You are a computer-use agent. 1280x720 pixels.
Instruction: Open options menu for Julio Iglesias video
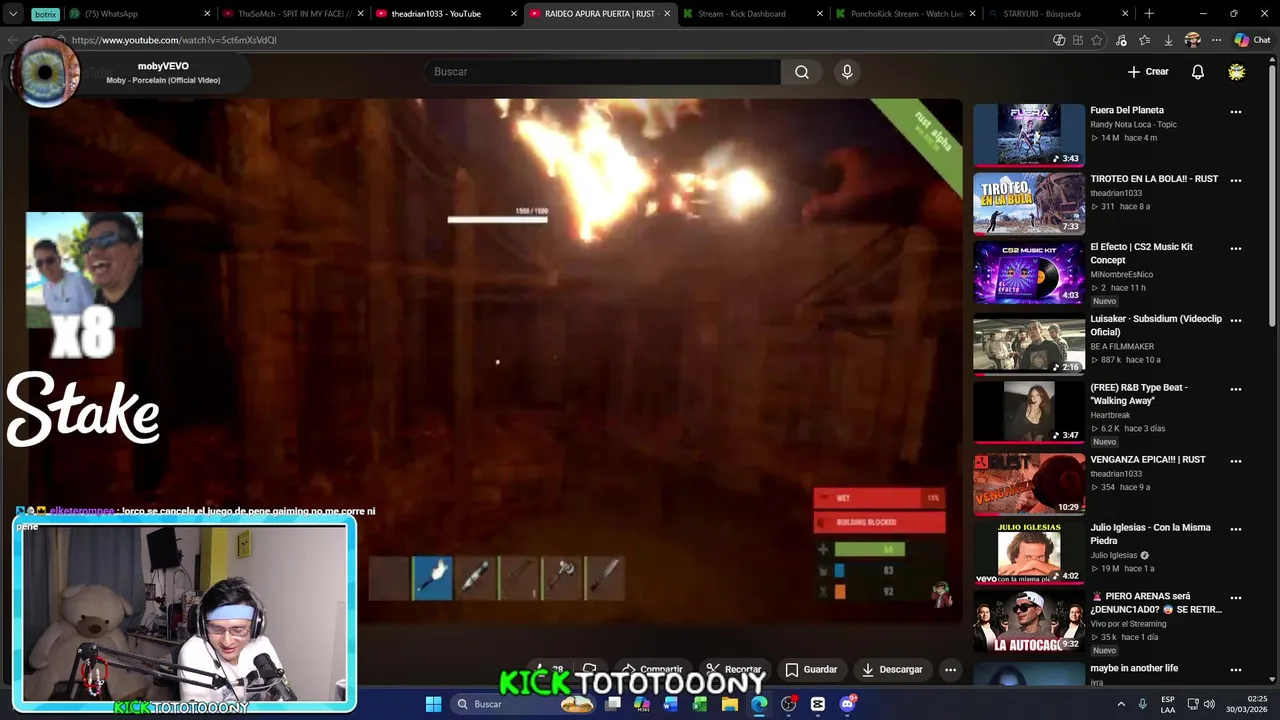click(1236, 530)
